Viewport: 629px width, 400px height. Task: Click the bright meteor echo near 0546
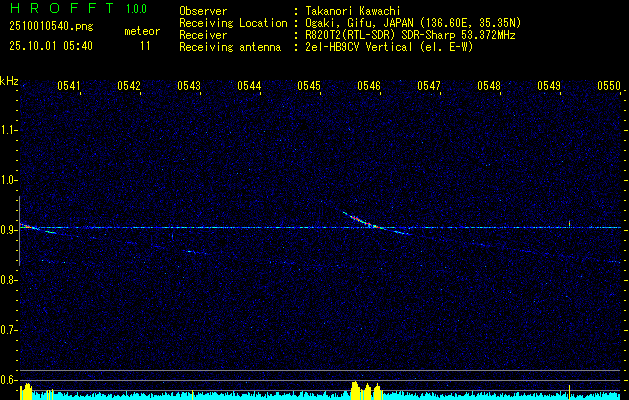pos(373,225)
